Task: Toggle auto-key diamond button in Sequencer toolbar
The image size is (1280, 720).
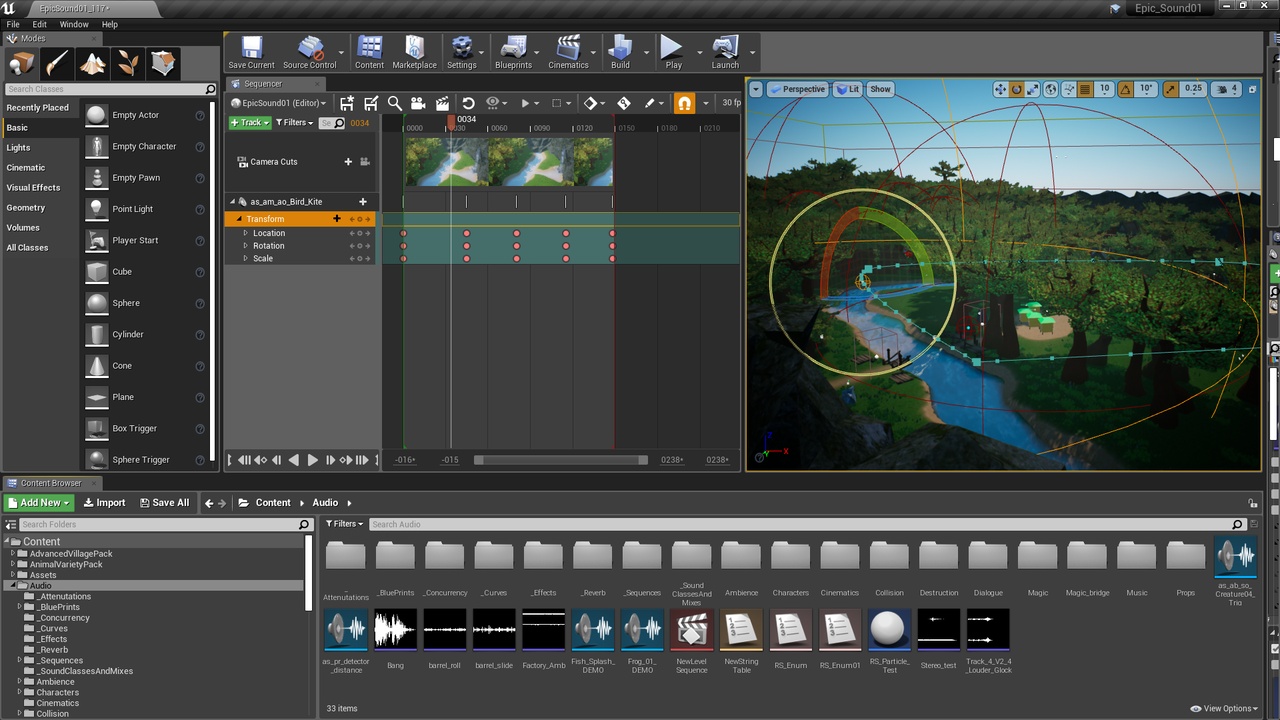Action: pyautogui.click(x=591, y=103)
